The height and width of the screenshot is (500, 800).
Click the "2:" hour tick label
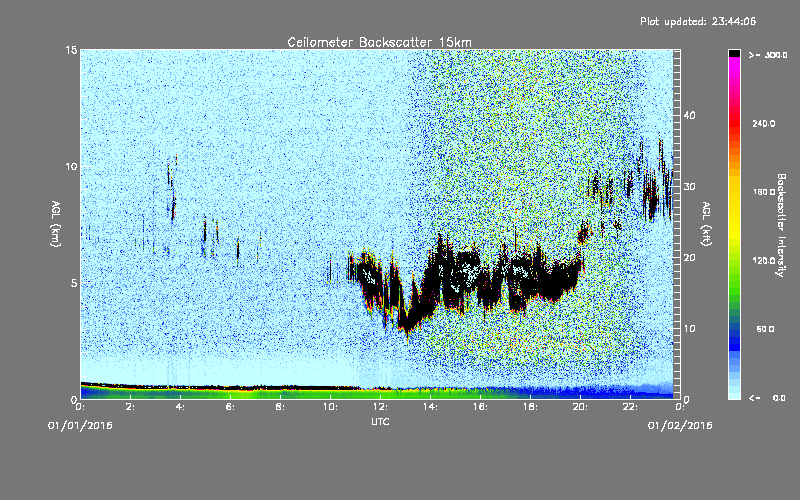tap(131, 407)
